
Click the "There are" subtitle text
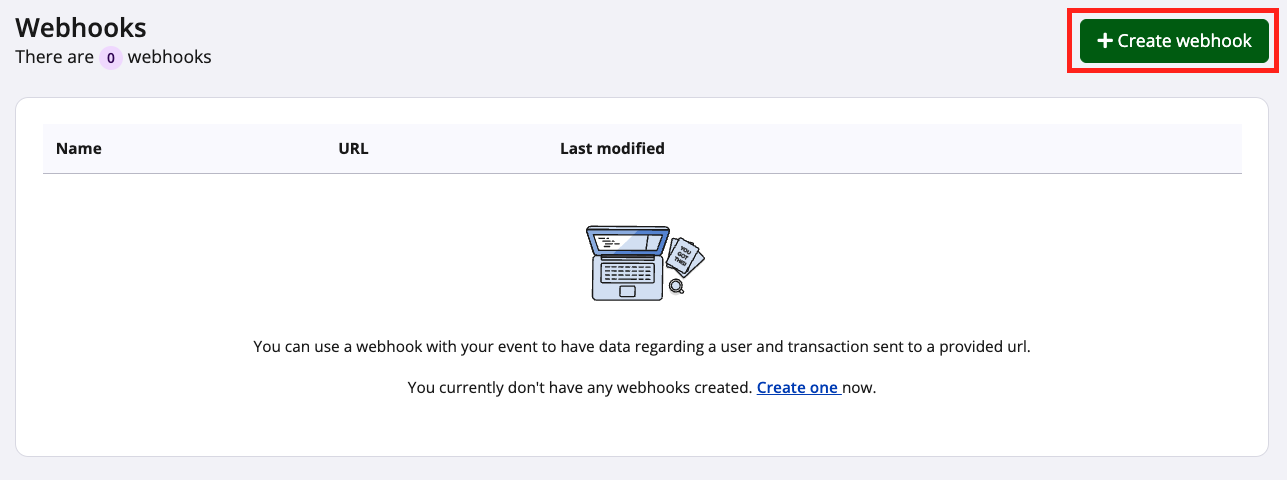(x=55, y=57)
